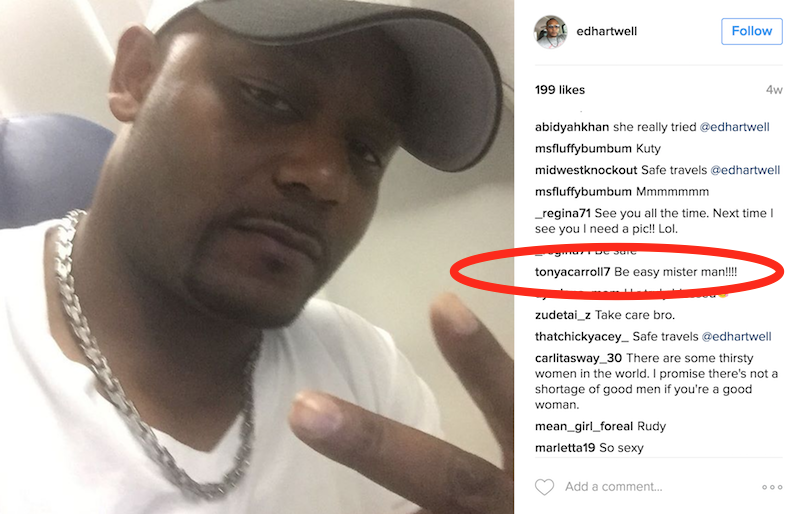Open carlitasway_30's profile
The width and height of the screenshot is (800, 514).
coord(579,358)
